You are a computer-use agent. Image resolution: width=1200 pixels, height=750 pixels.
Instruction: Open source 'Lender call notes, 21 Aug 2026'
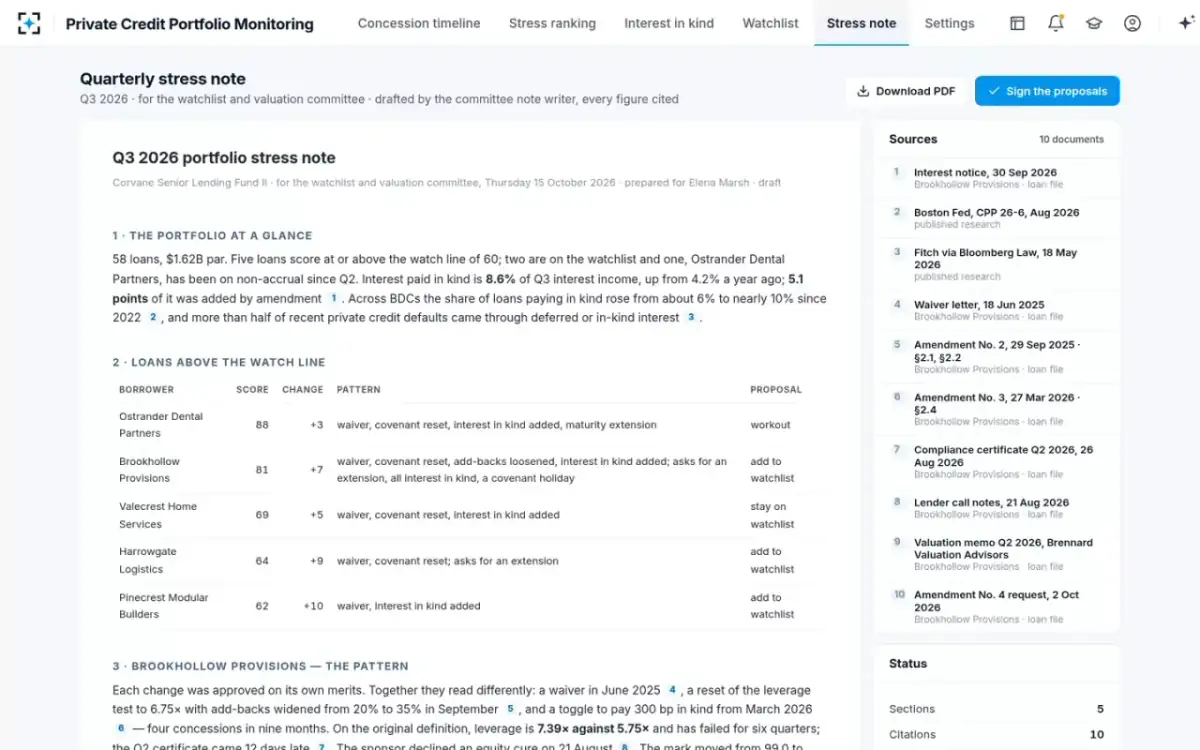coord(996,508)
